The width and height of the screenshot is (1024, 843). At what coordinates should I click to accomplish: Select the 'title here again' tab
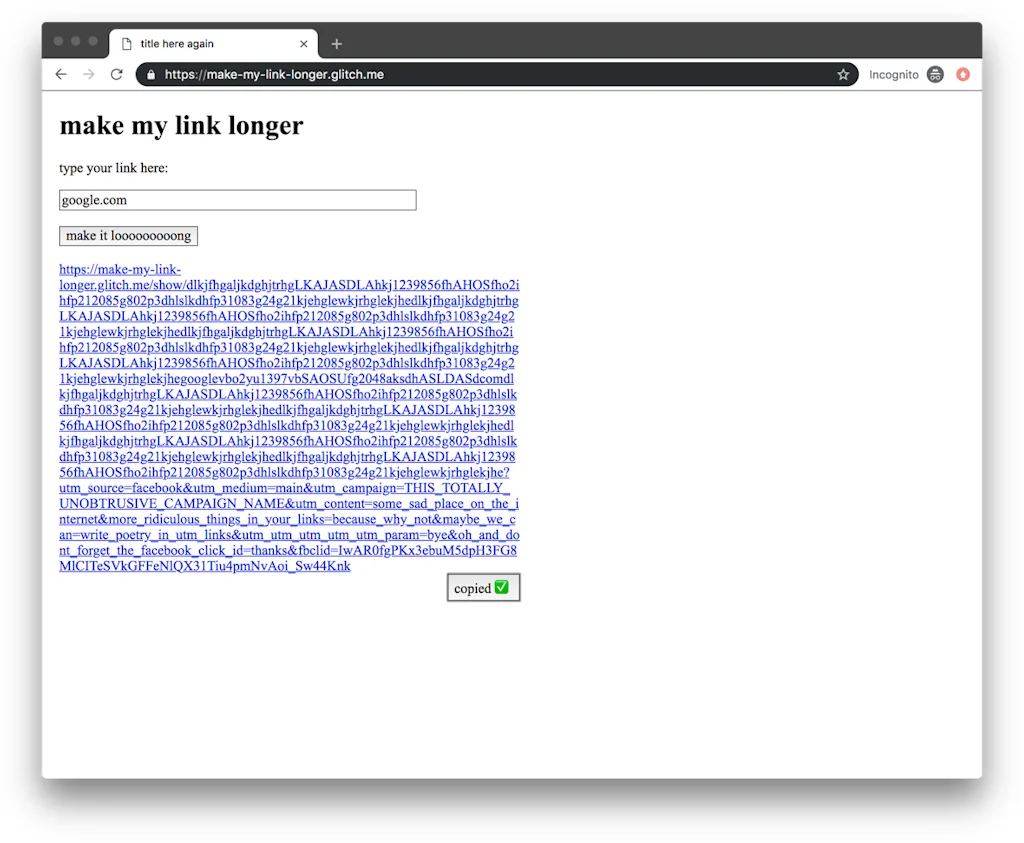200,43
